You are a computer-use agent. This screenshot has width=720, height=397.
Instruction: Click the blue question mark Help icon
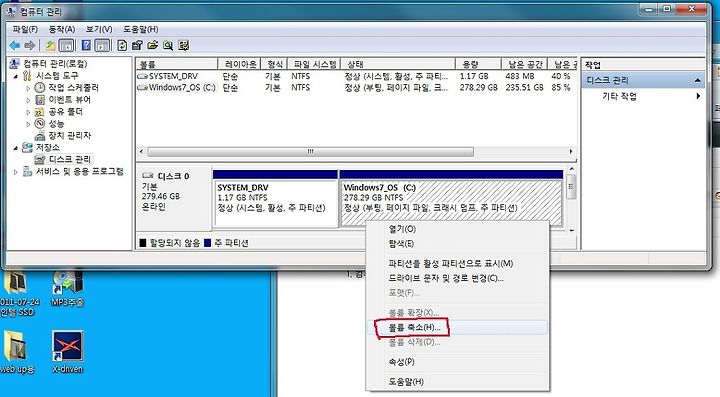pyautogui.click(x=86, y=45)
